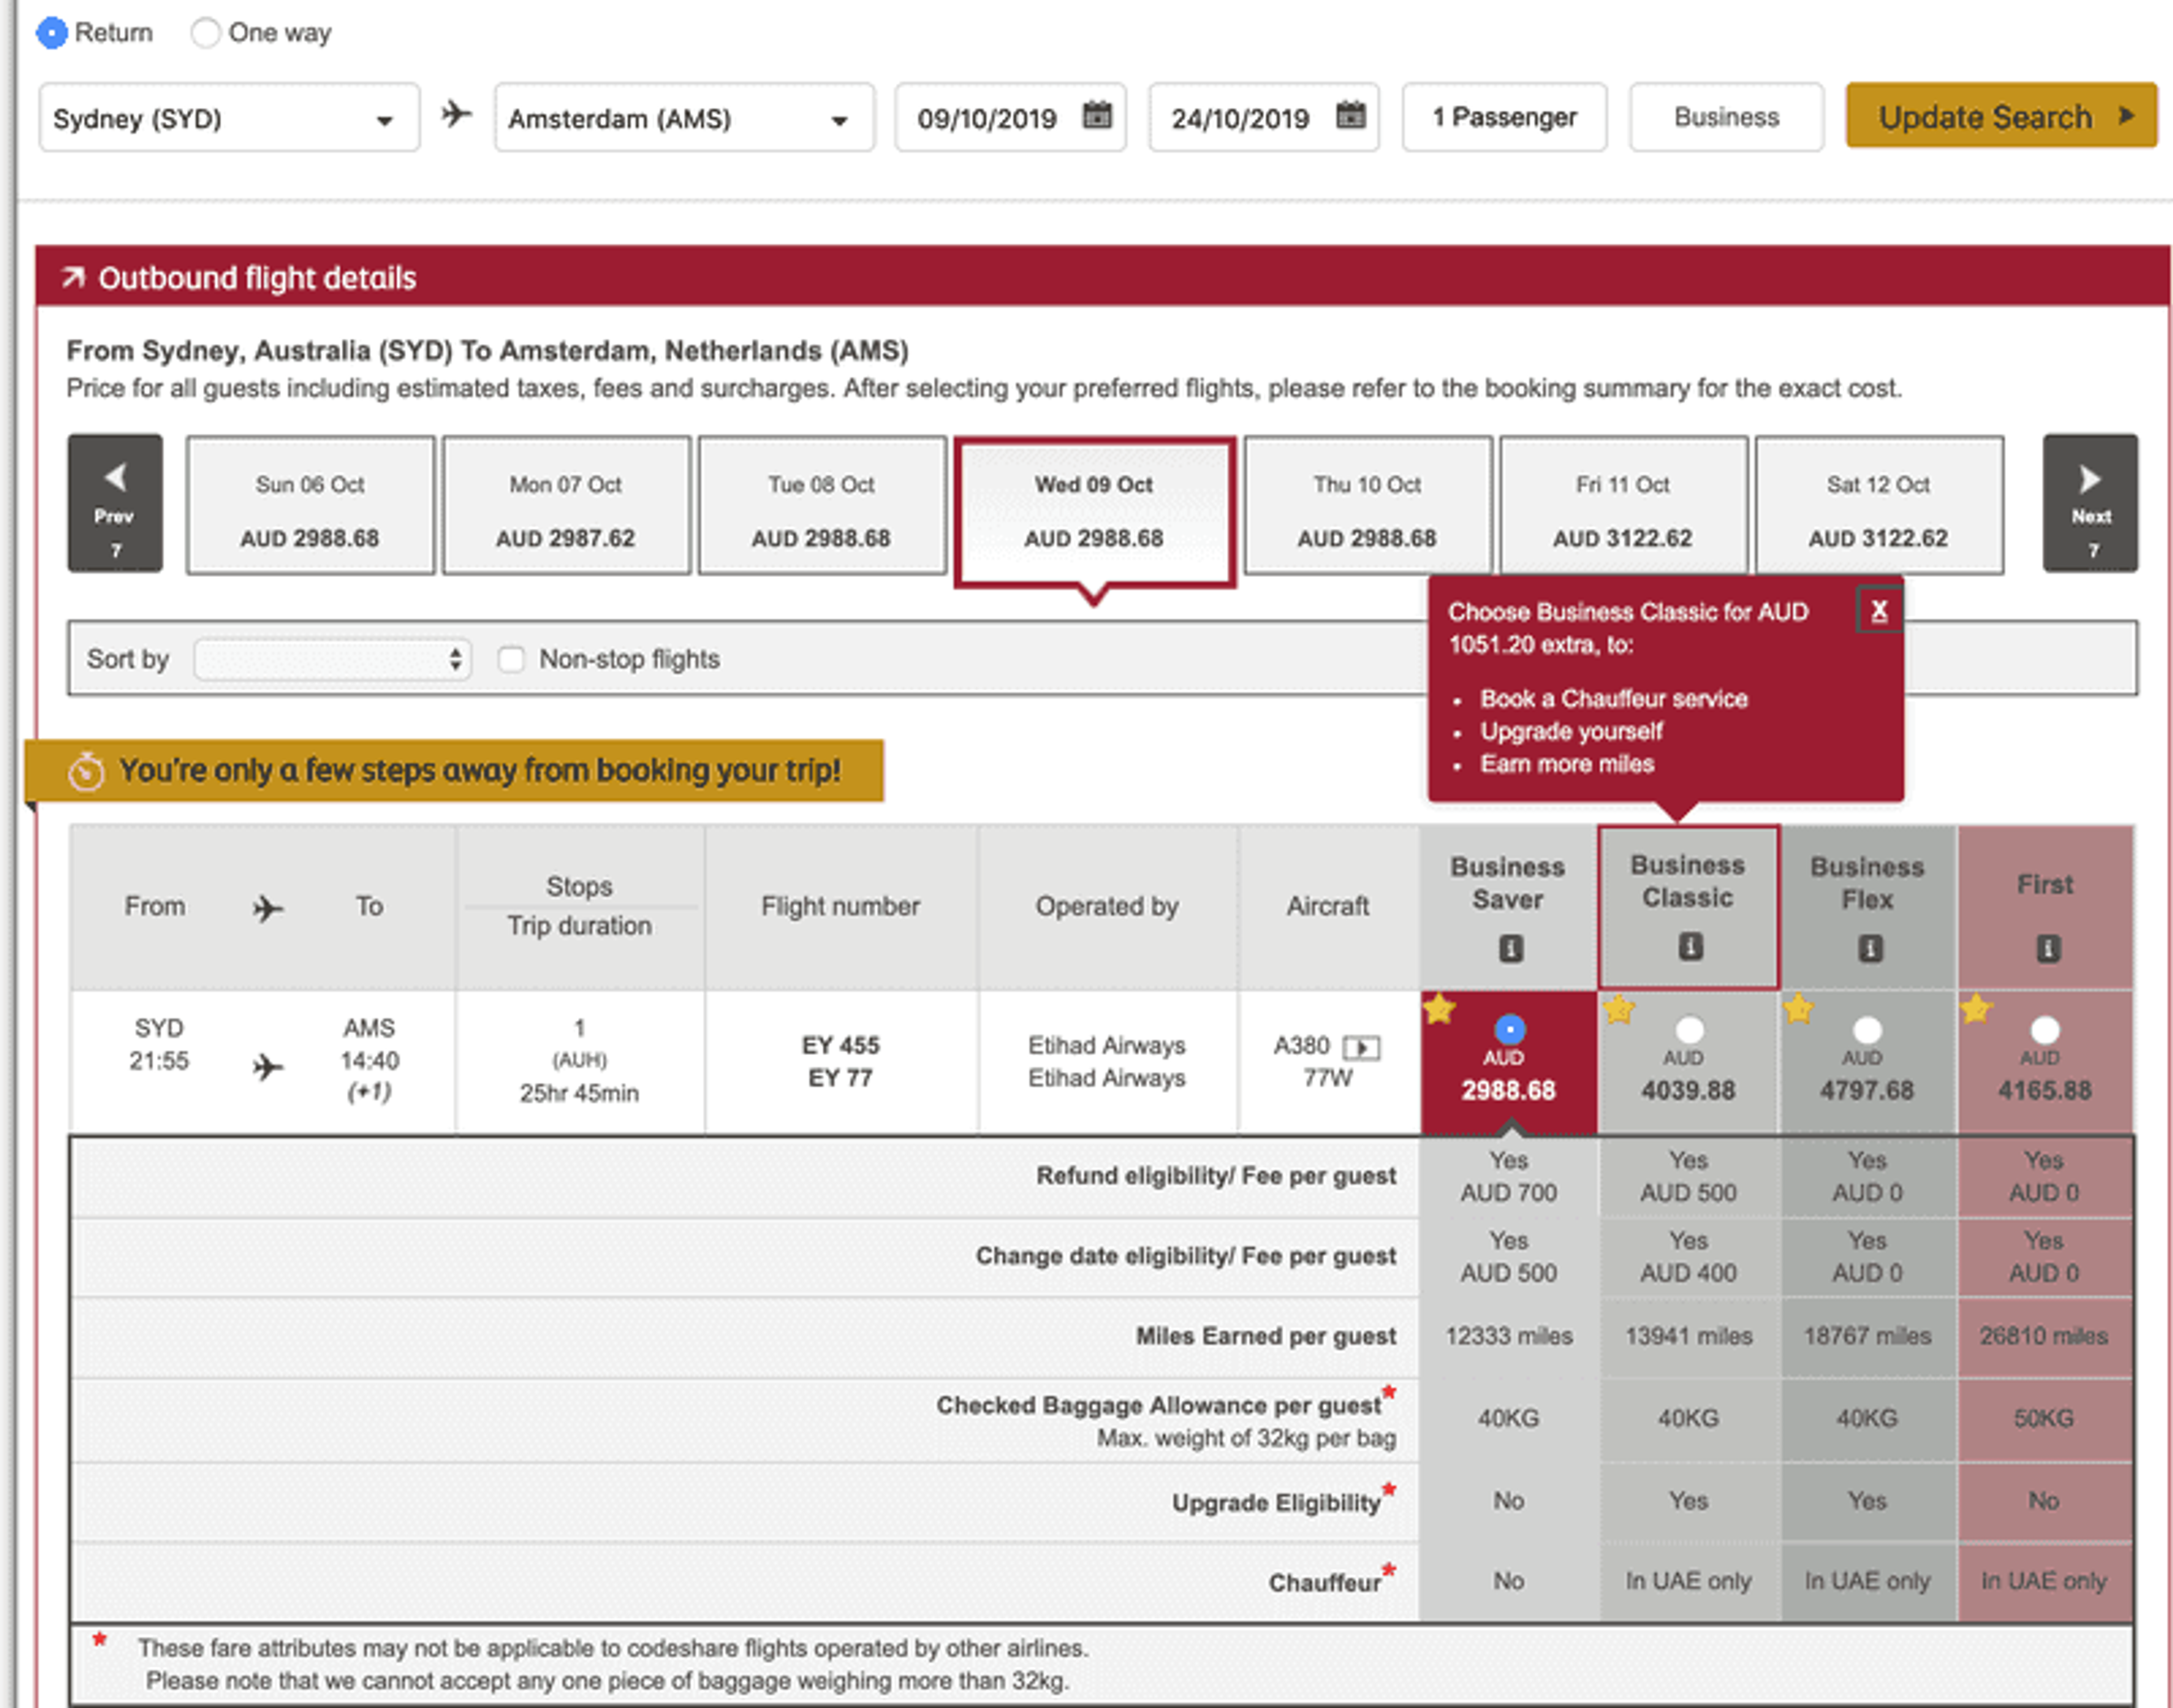Viewport: 2173px width, 1708px height.
Task: Close the Business Classic upsell popup
Action: (x=1878, y=611)
